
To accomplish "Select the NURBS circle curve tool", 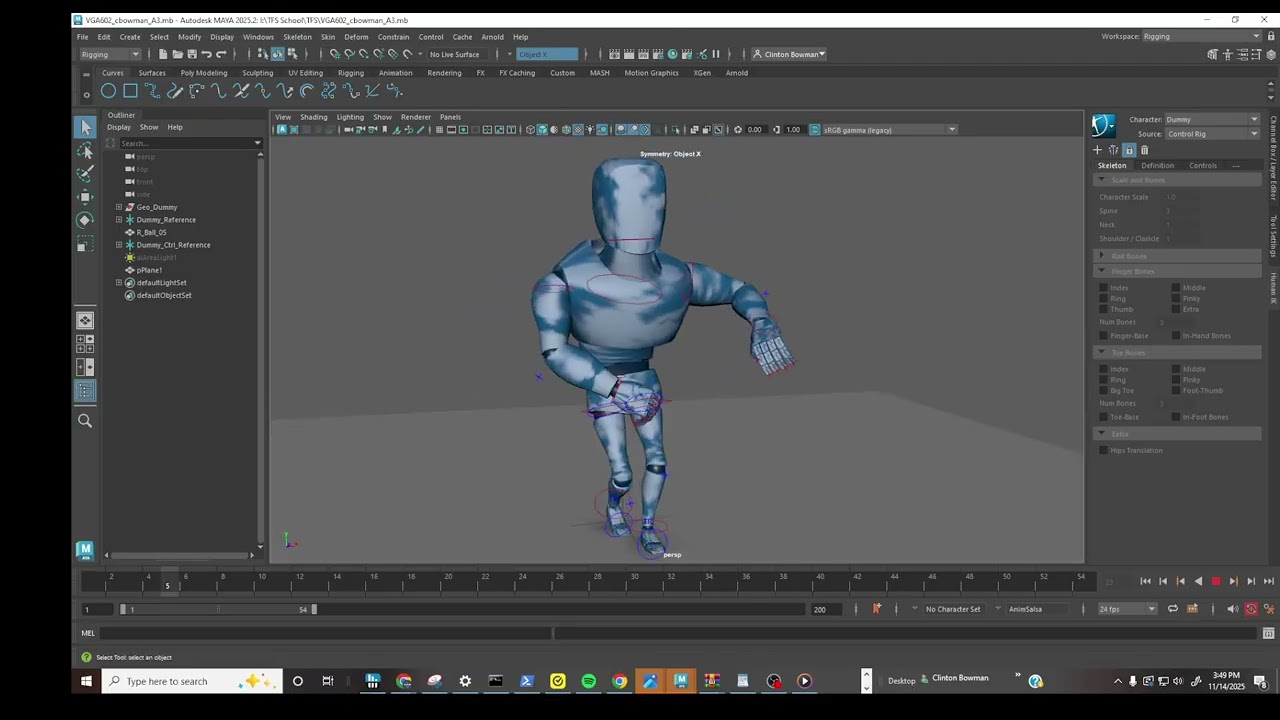I will point(108,91).
